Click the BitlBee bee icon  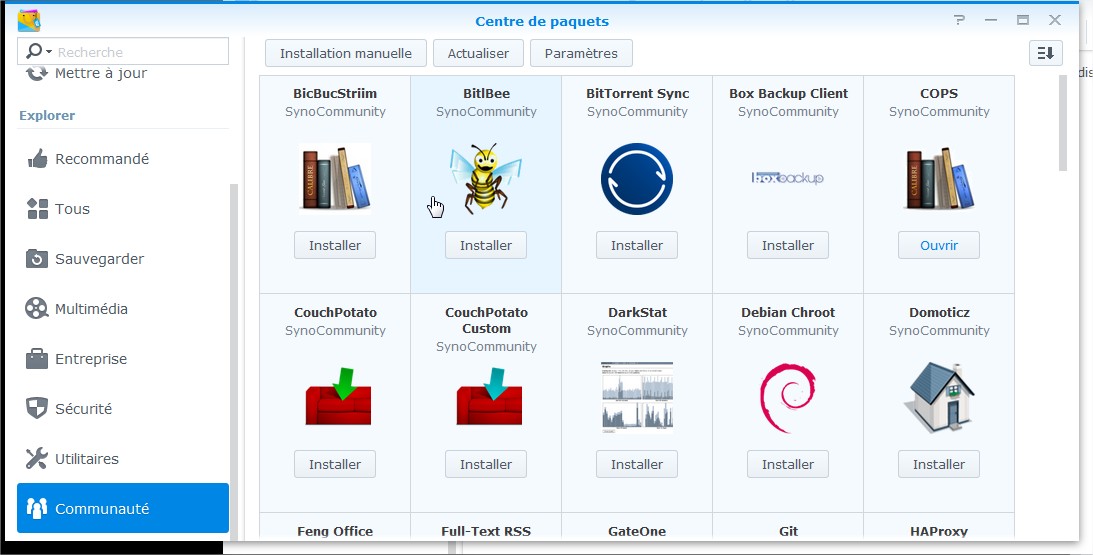(486, 178)
